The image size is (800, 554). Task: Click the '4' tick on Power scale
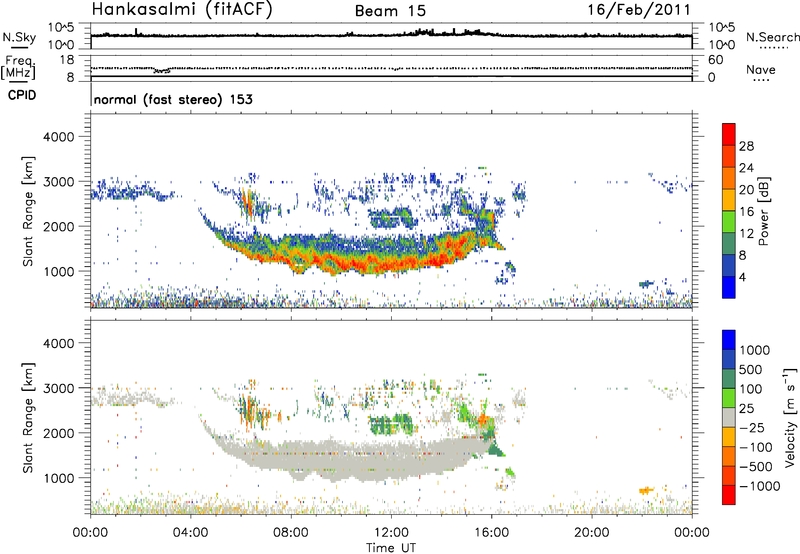pyautogui.click(x=742, y=277)
